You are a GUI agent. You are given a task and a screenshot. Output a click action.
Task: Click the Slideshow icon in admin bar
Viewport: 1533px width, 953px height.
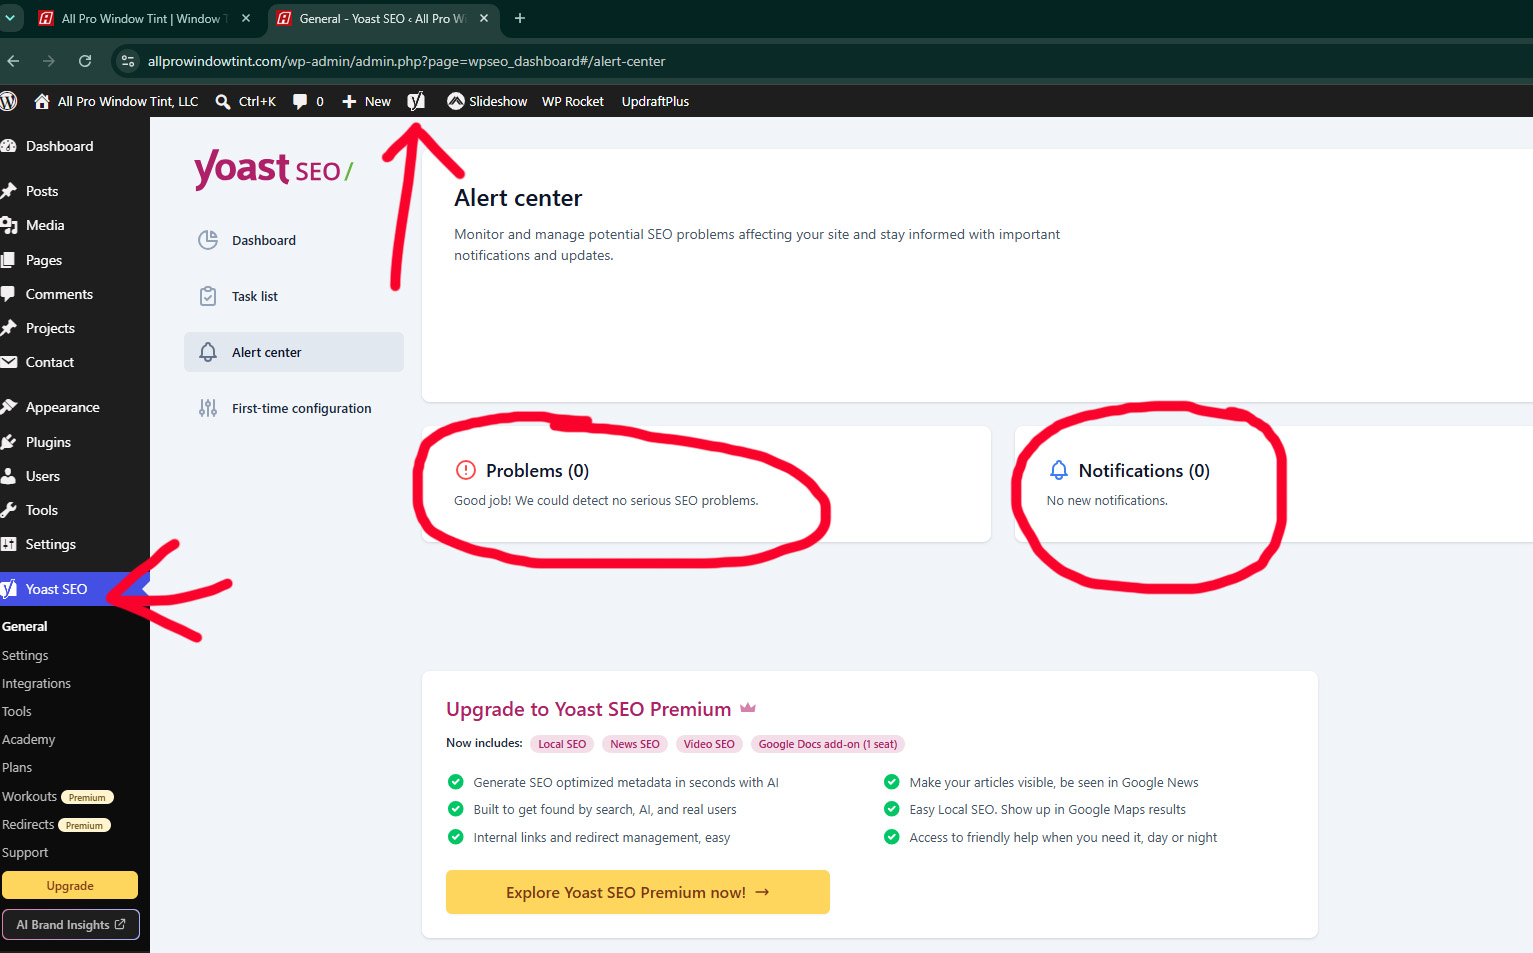[x=455, y=101]
